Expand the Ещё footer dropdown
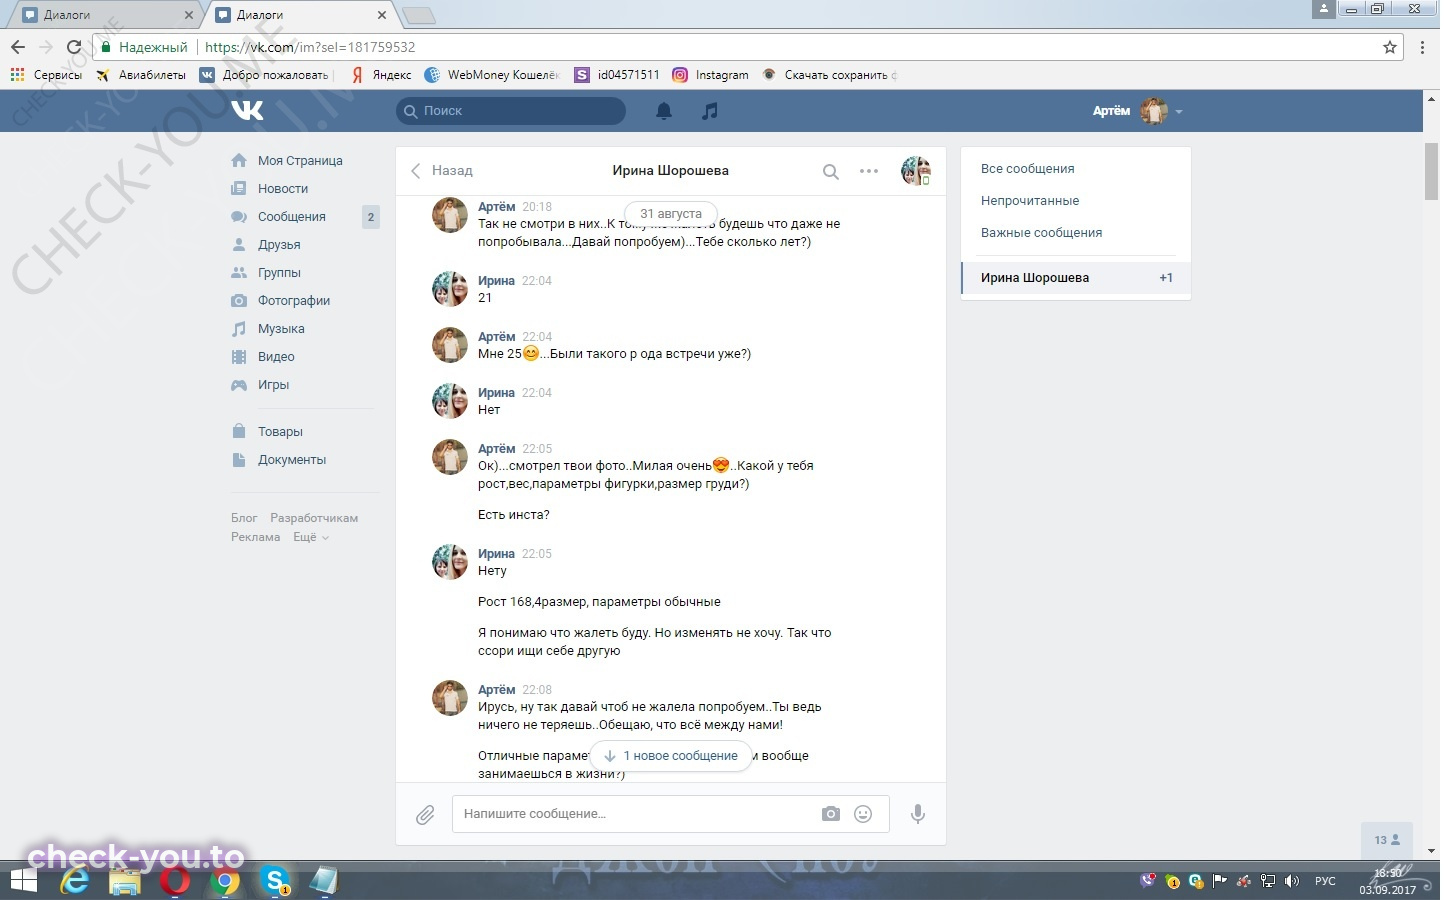 pos(310,537)
